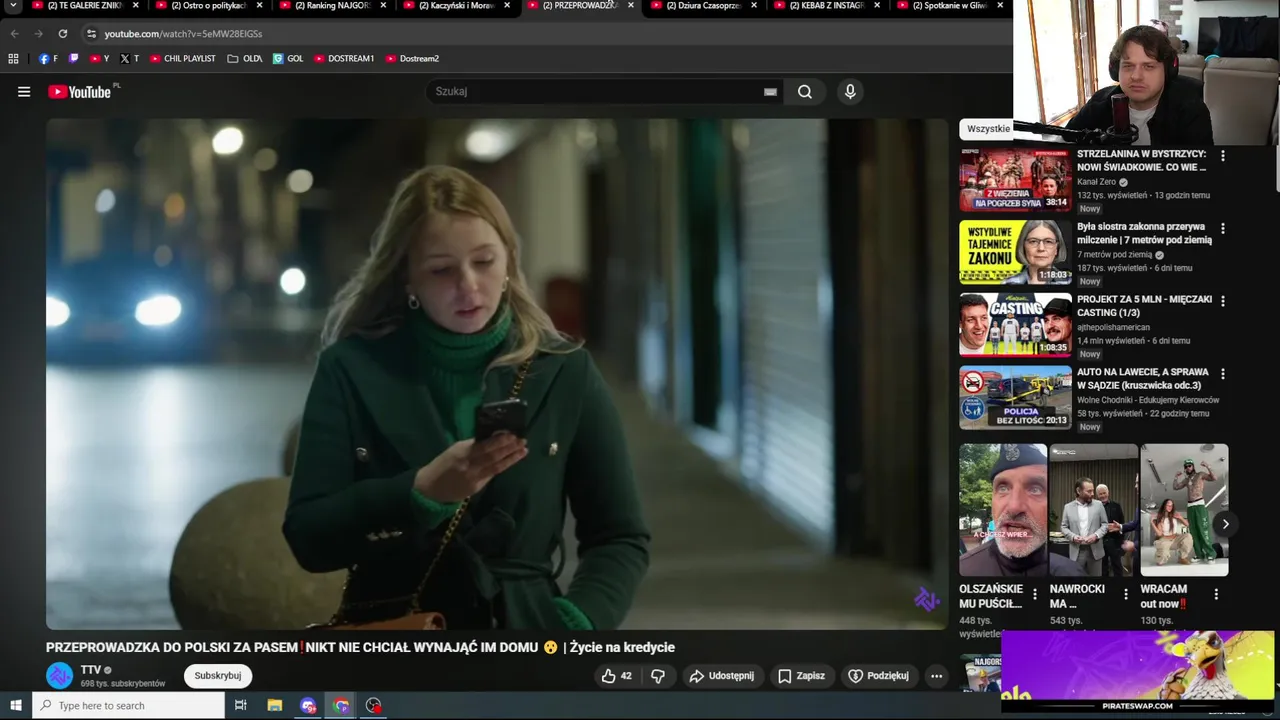Screen dimensions: 1280x720
Task: Open the X T bookmark
Action: tap(129, 59)
